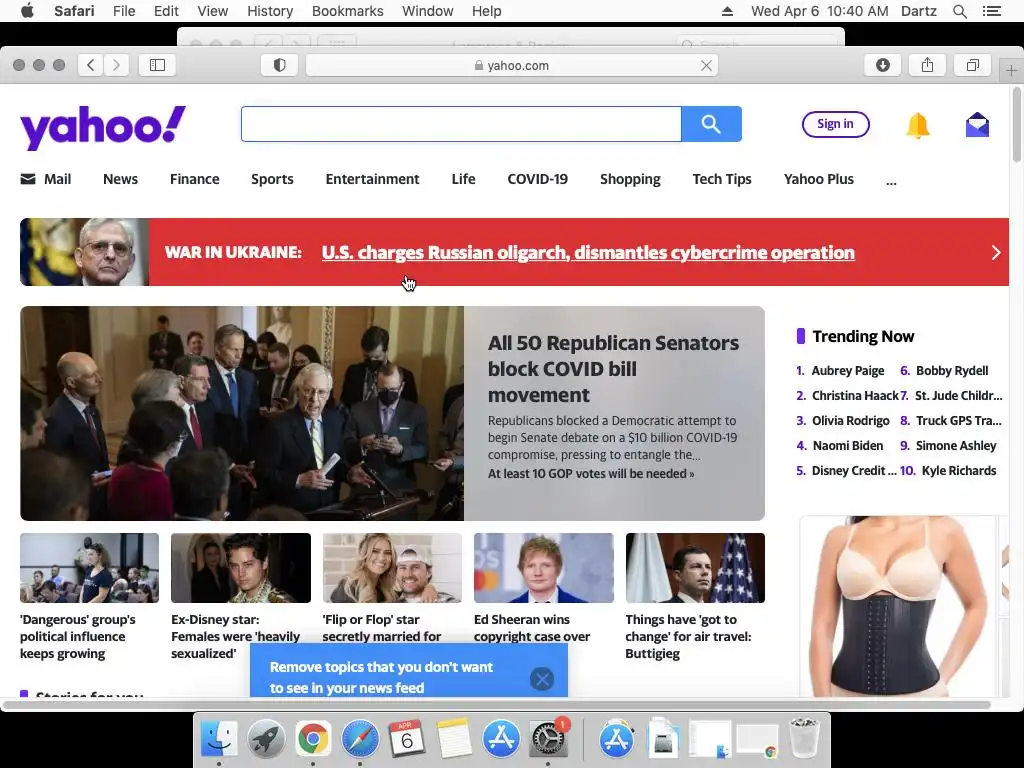Open the Safari app menu
This screenshot has height=768, width=1024.
[74, 11]
